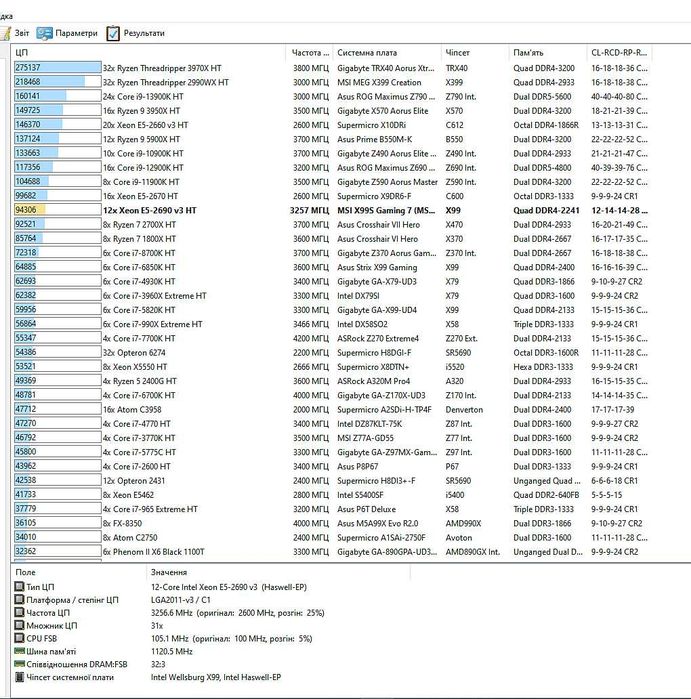Screen dimensions: 691x699
Task: Click the Співвідношення DRAM:FSB memory icon
Action: [x=19, y=664]
